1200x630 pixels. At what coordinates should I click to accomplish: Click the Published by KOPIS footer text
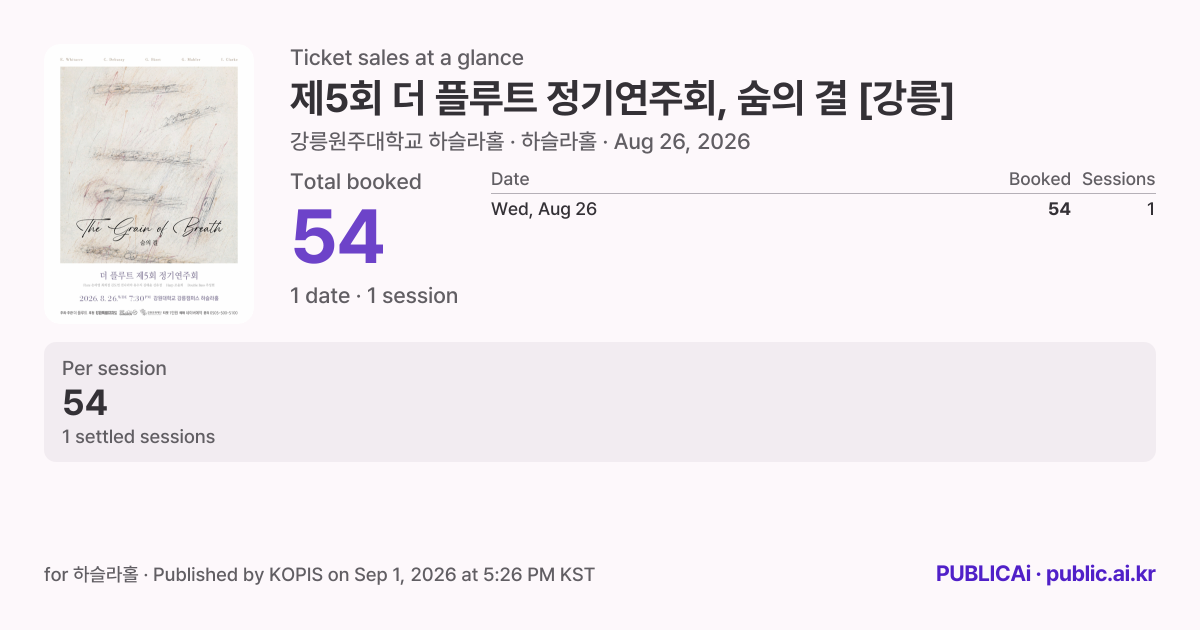pyautogui.click(x=373, y=575)
